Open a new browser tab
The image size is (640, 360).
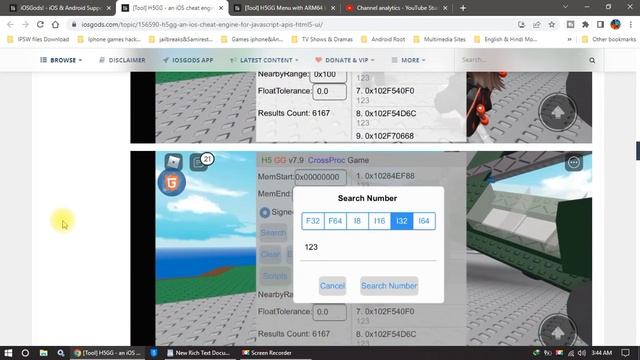(x=463, y=8)
